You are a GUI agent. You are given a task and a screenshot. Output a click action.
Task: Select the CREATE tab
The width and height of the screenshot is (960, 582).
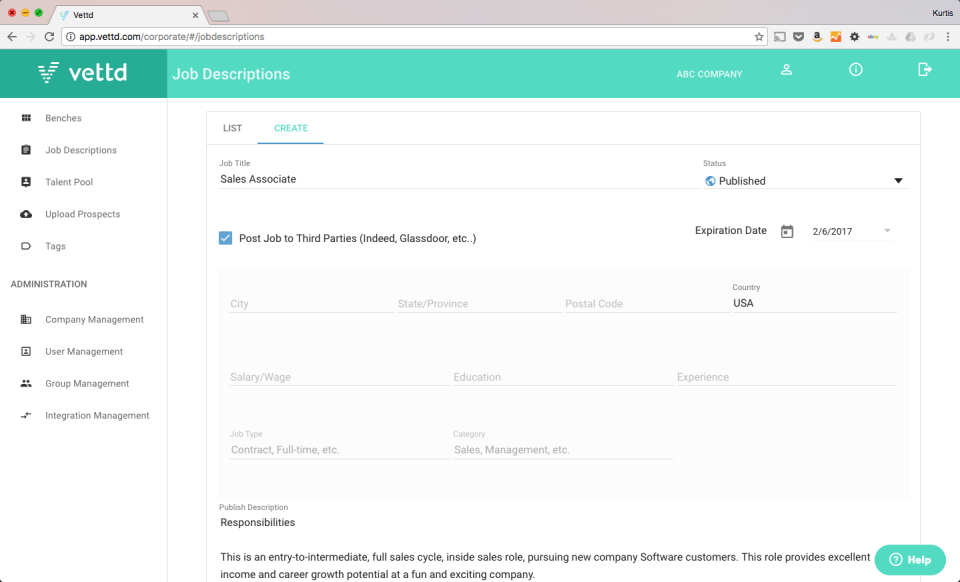coord(291,128)
